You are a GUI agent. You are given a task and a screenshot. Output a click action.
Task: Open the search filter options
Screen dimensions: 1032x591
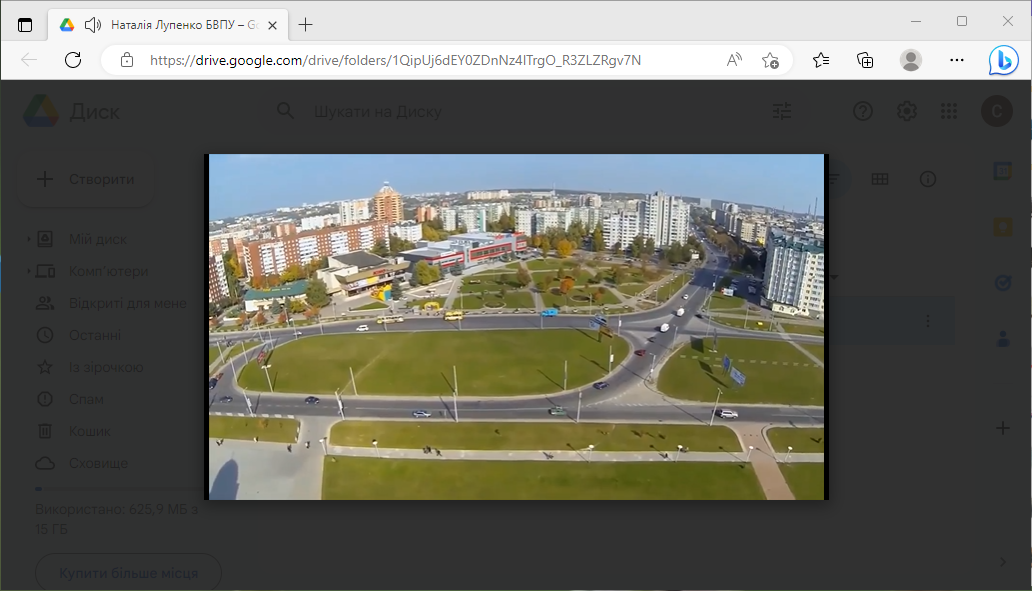(x=782, y=111)
